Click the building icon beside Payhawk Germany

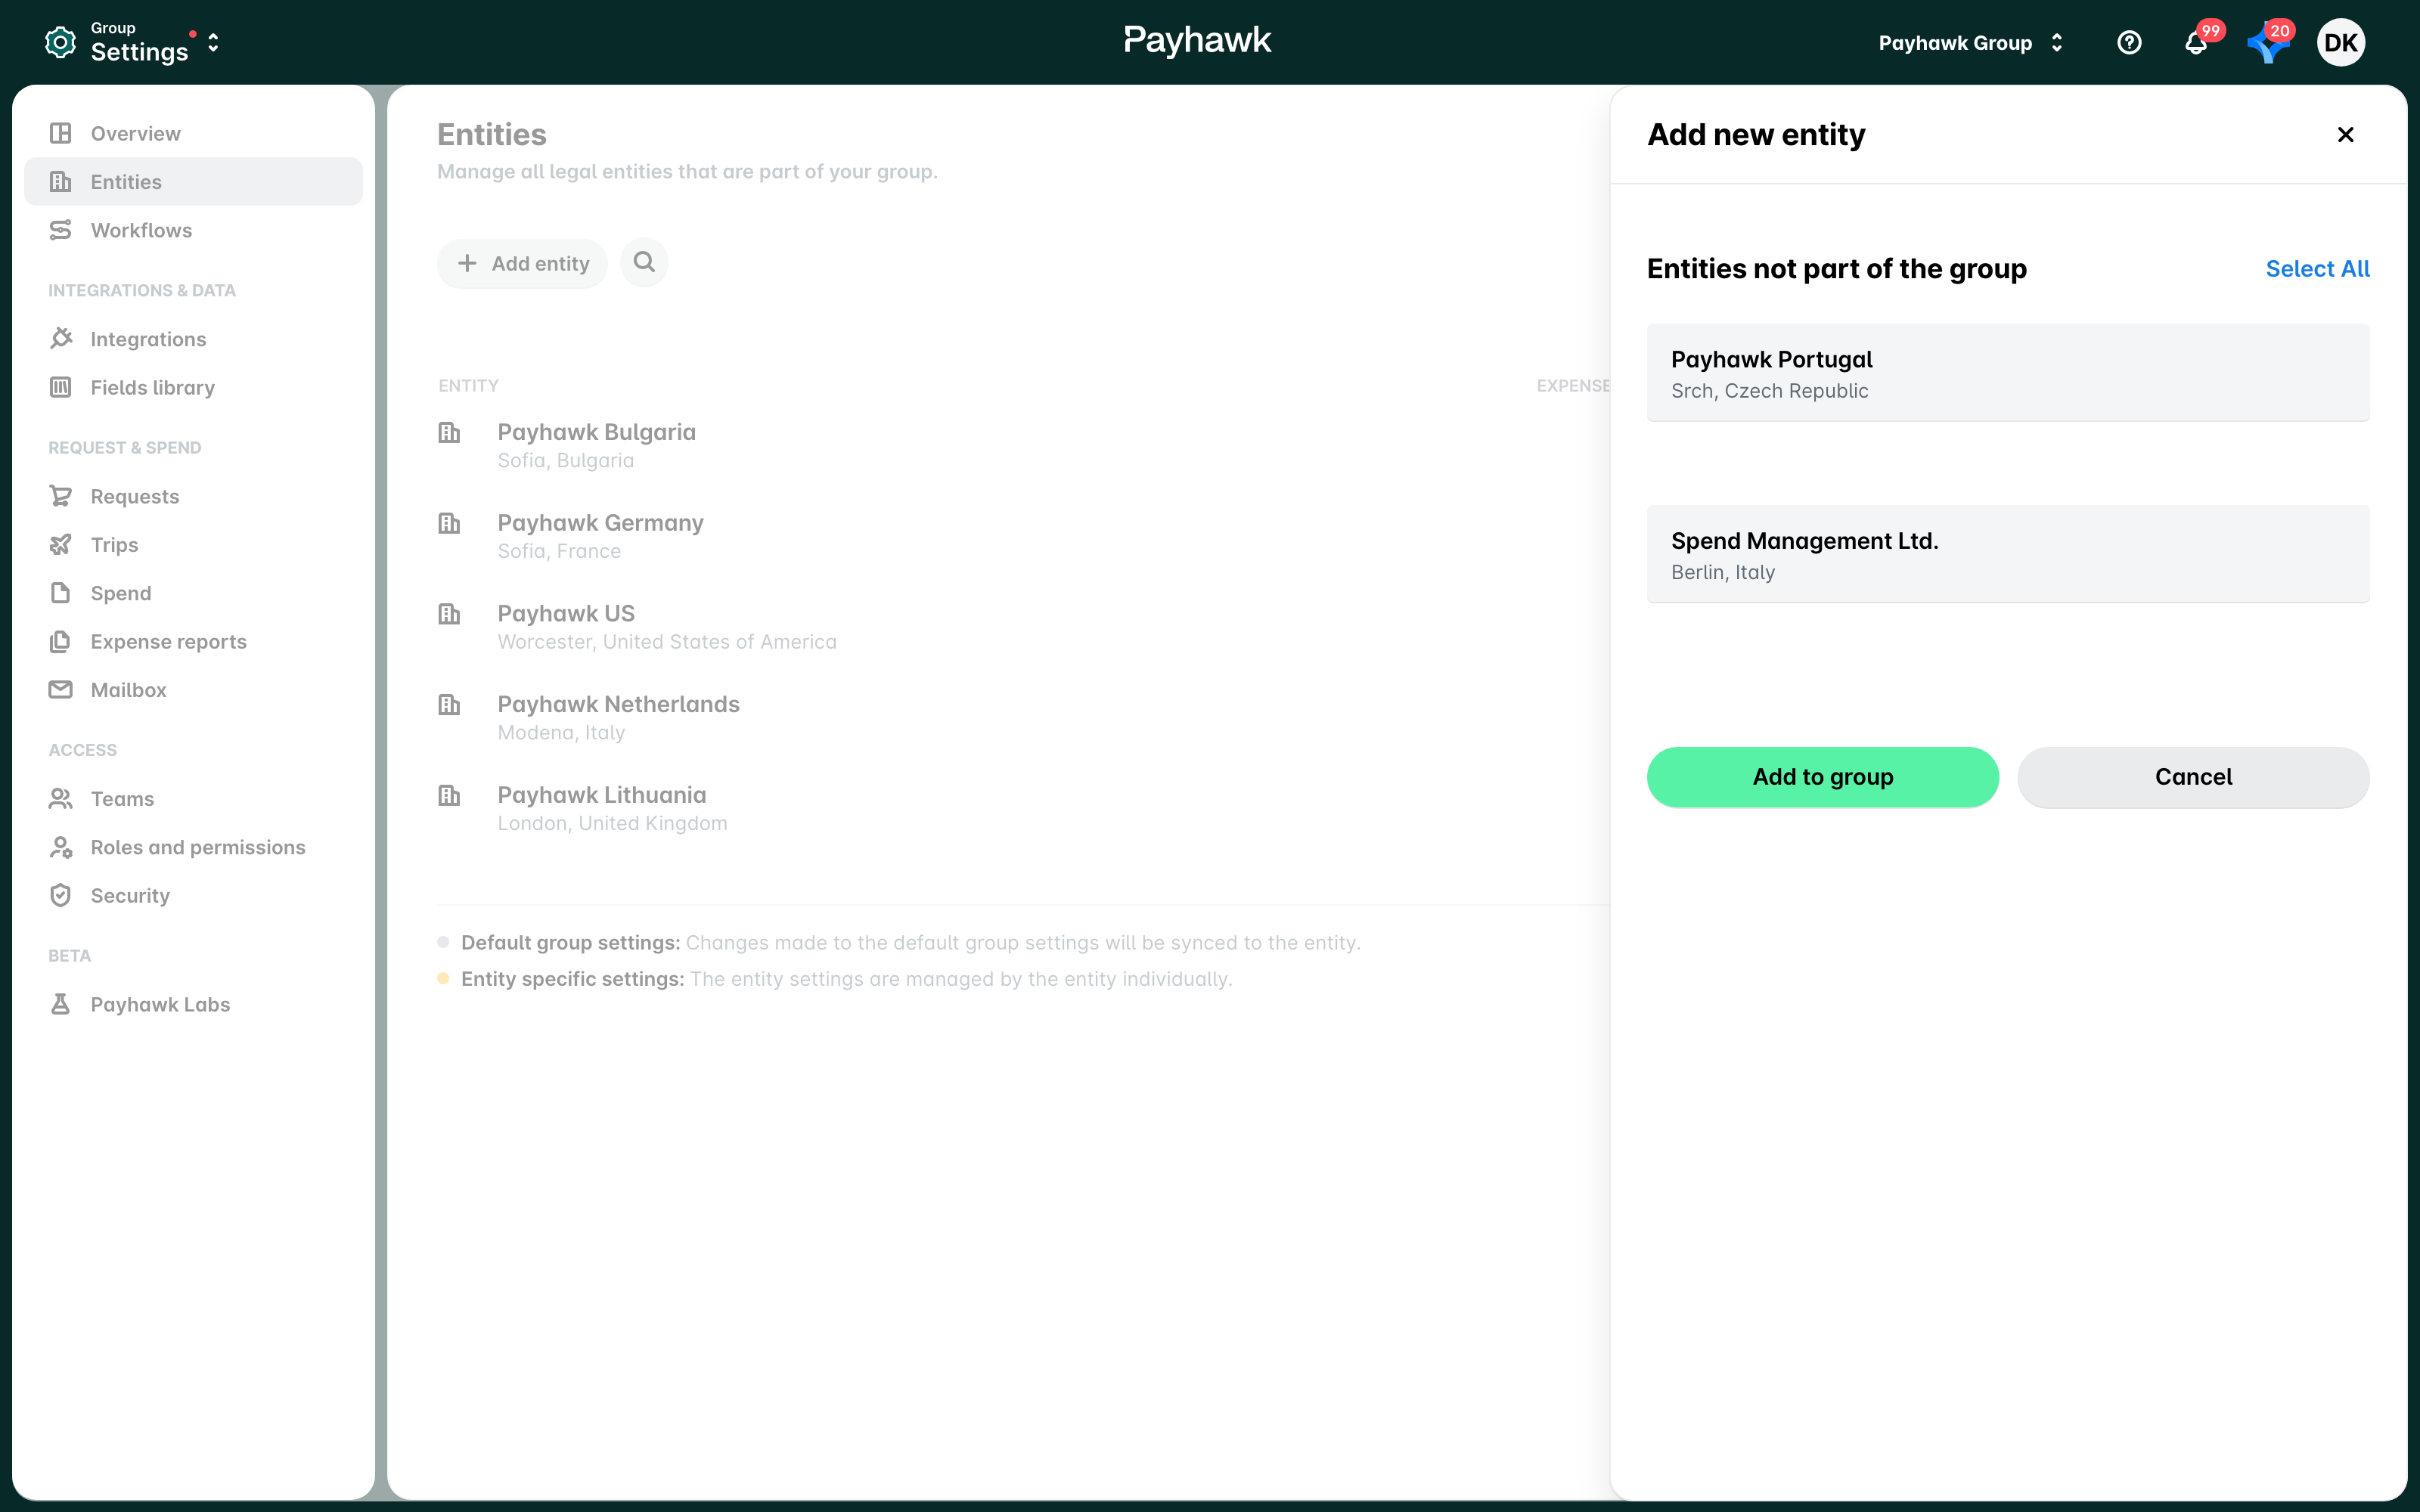(449, 523)
